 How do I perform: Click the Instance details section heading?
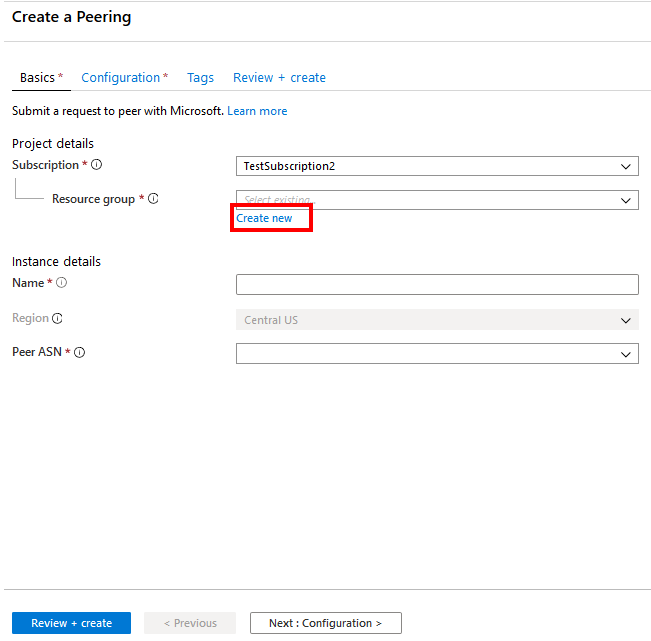[56, 262]
